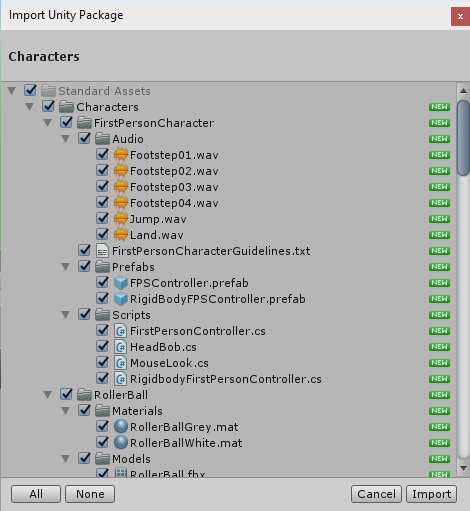Click the HeadBob.cs C# script icon

pyautogui.click(x=121, y=347)
